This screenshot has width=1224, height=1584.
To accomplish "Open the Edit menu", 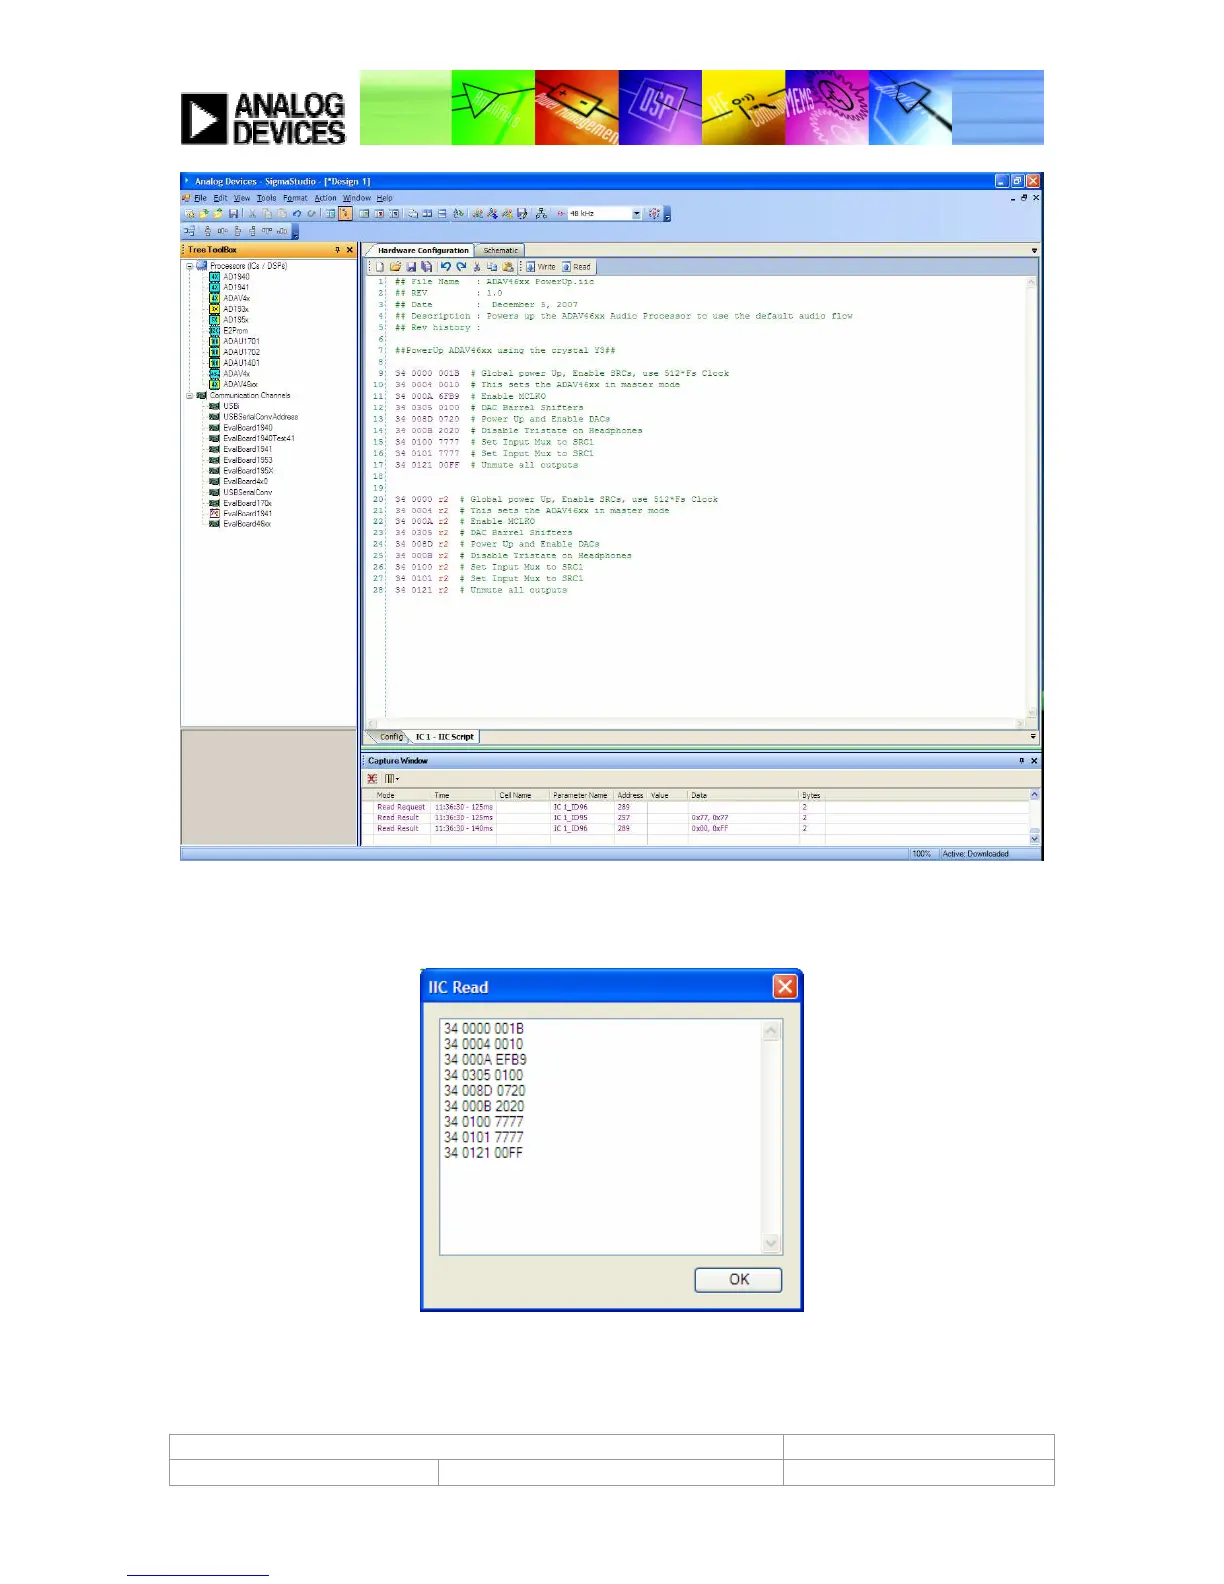I will pos(220,198).
